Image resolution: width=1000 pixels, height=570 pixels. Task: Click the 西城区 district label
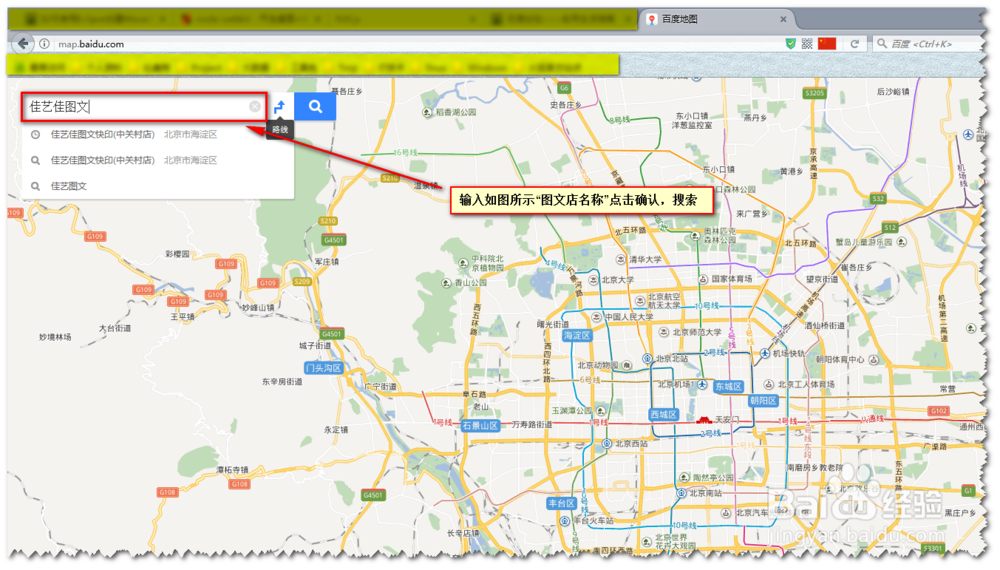point(663,414)
